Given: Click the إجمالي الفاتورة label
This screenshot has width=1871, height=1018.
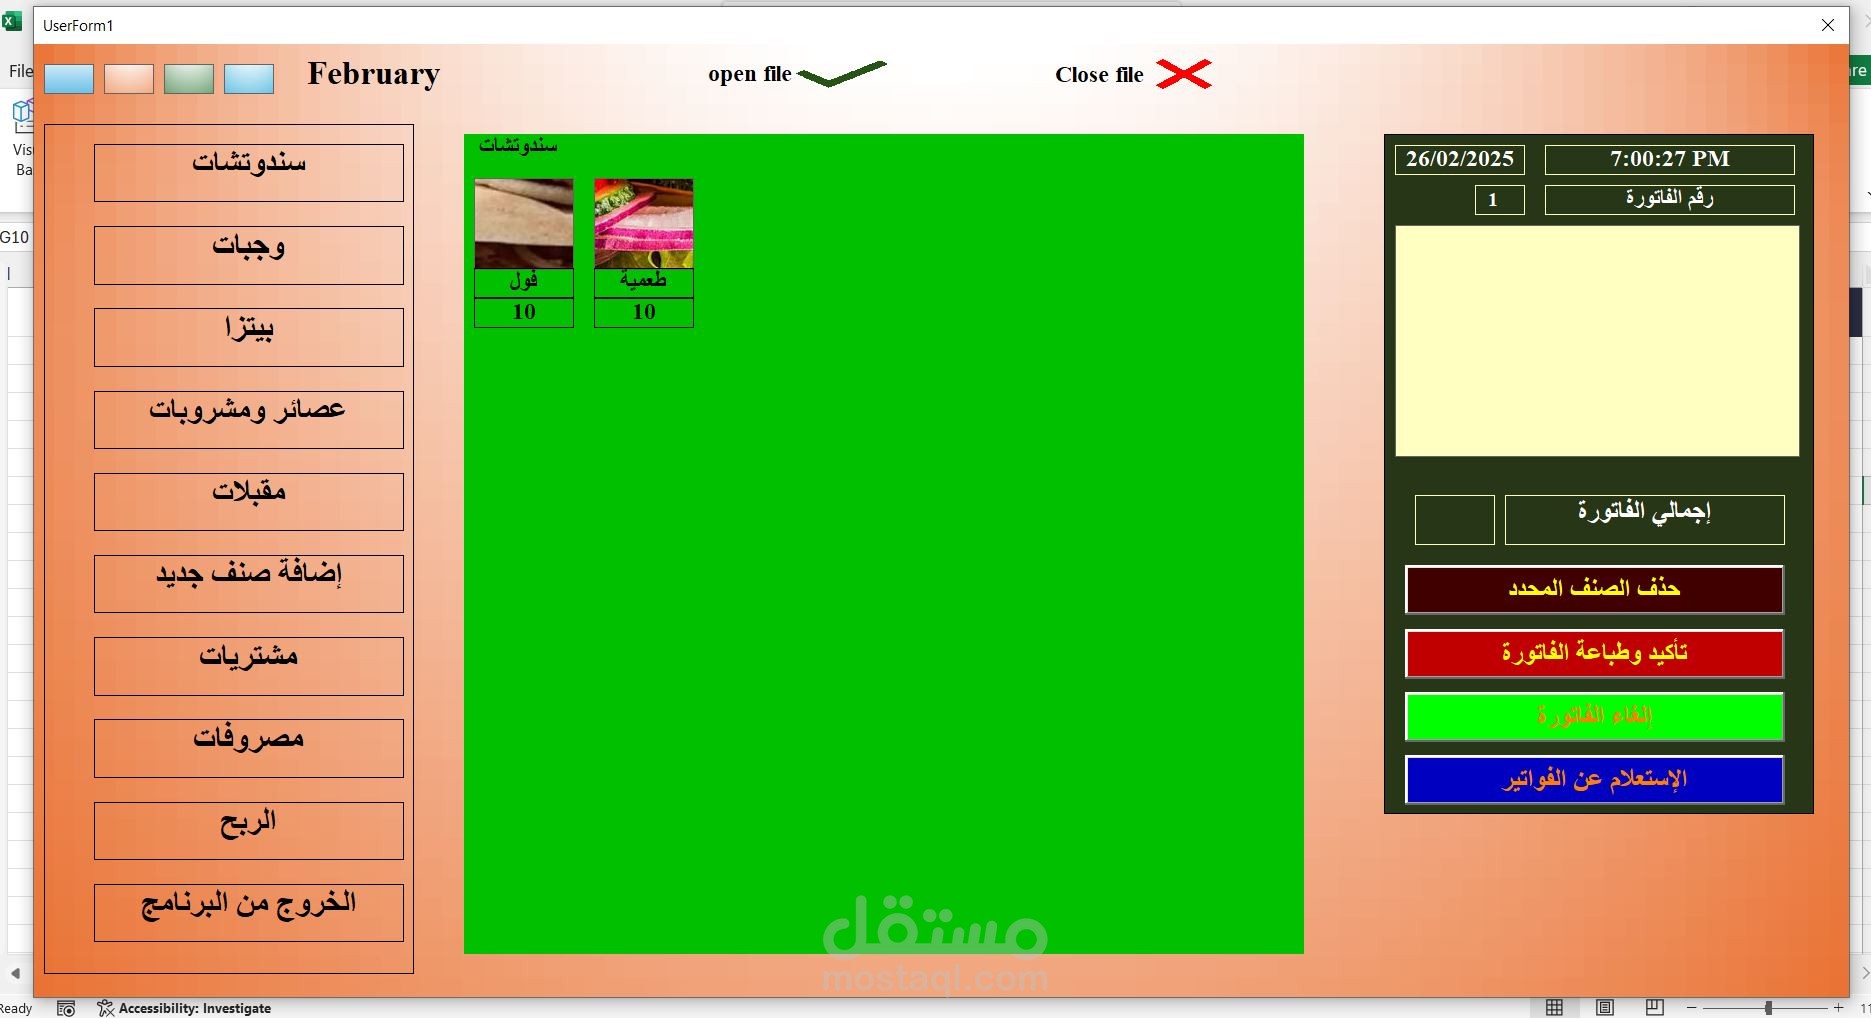Looking at the screenshot, I should (1645, 520).
